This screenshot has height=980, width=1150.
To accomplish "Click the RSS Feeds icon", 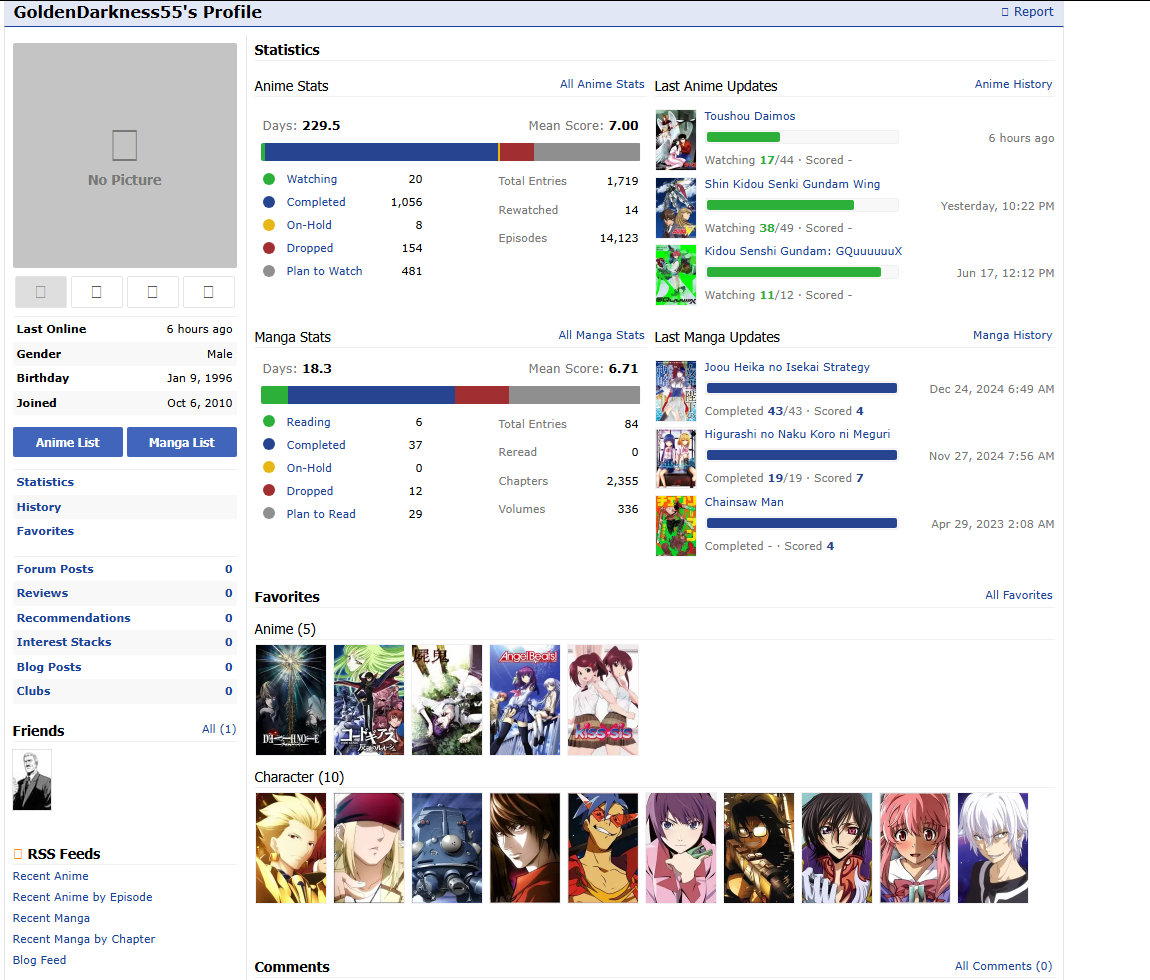I will (x=18, y=854).
